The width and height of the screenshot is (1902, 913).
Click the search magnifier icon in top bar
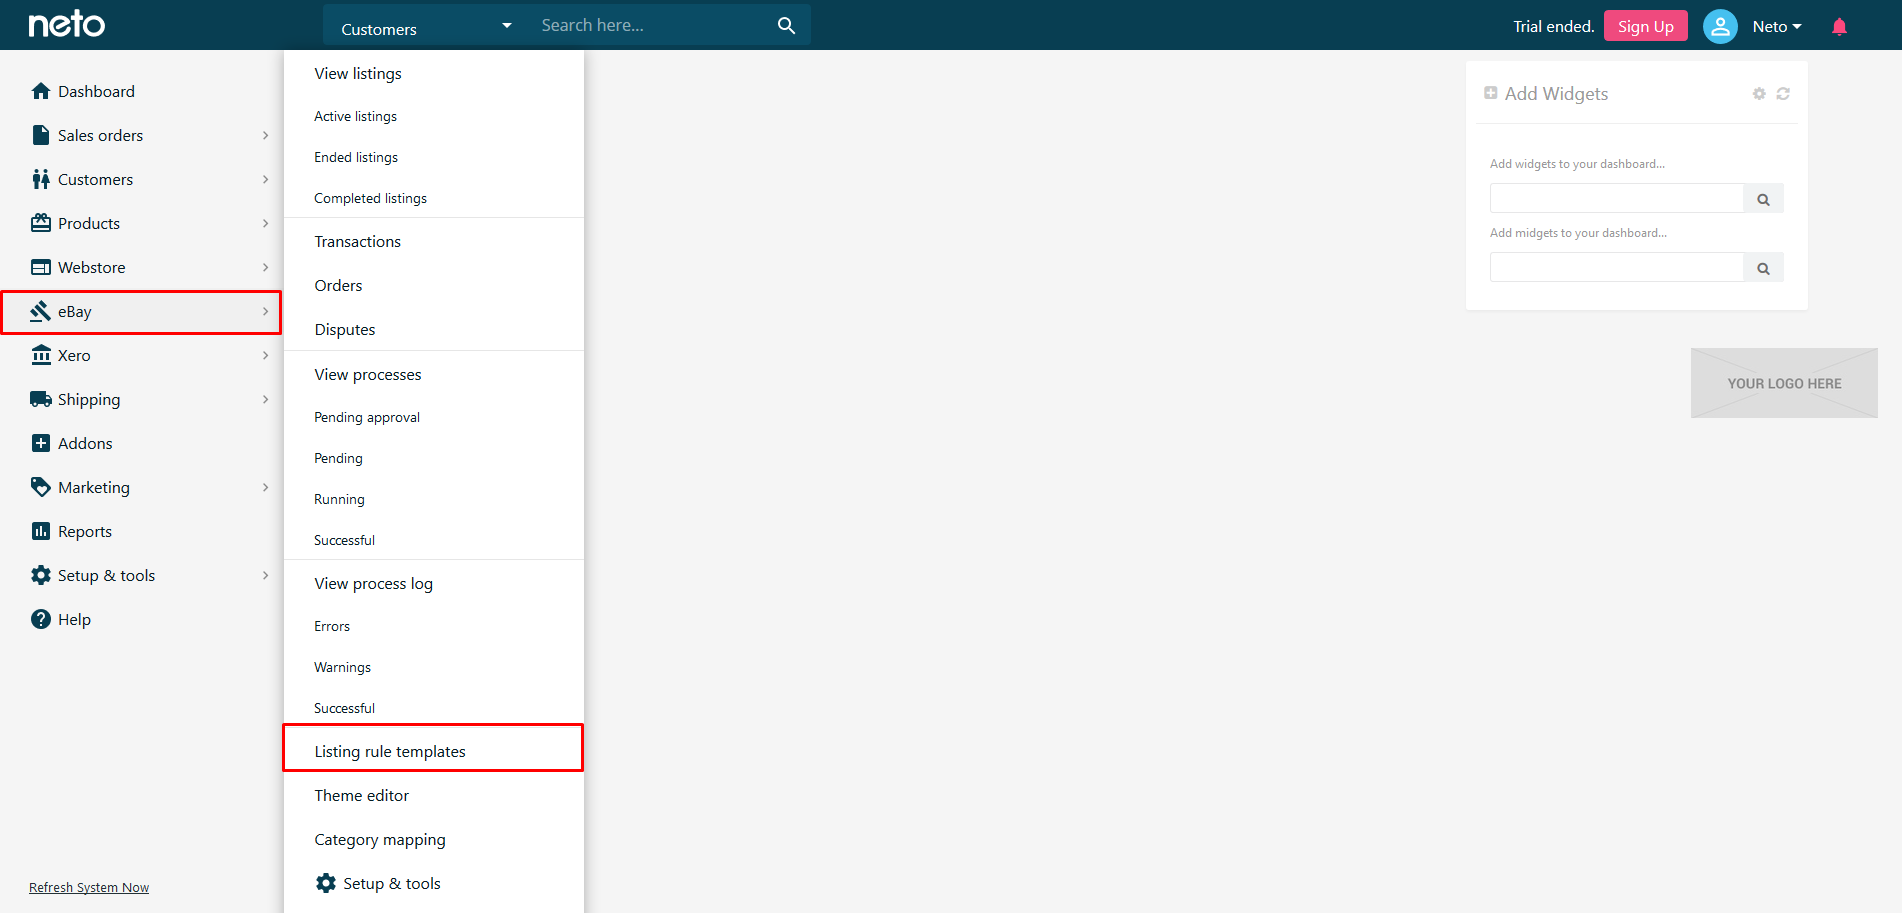[786, 25]
